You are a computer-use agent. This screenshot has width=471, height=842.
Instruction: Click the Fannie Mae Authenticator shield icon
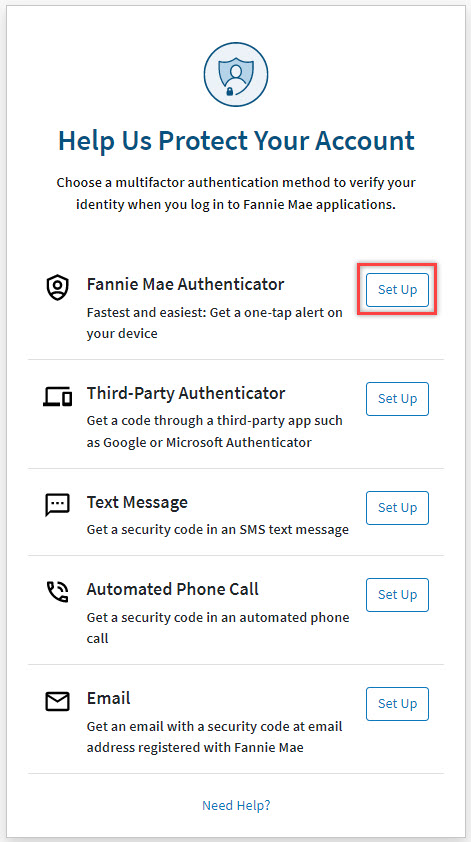(x=57, y=287)
